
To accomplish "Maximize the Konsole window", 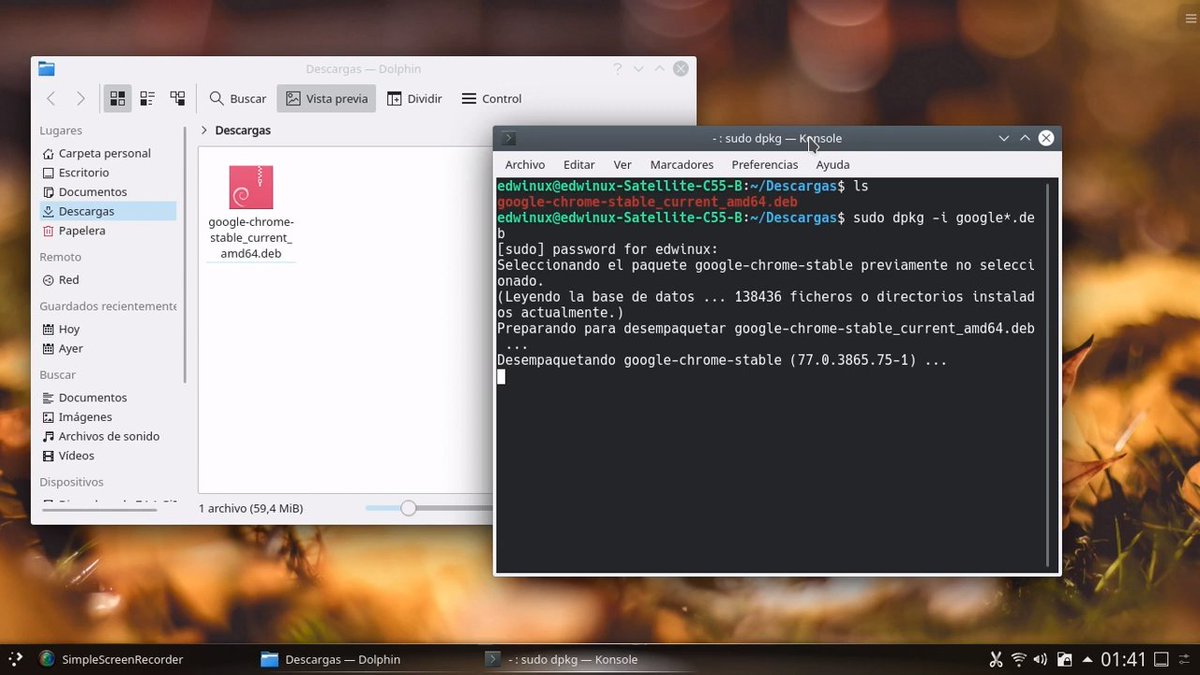I will point(1025,139).
